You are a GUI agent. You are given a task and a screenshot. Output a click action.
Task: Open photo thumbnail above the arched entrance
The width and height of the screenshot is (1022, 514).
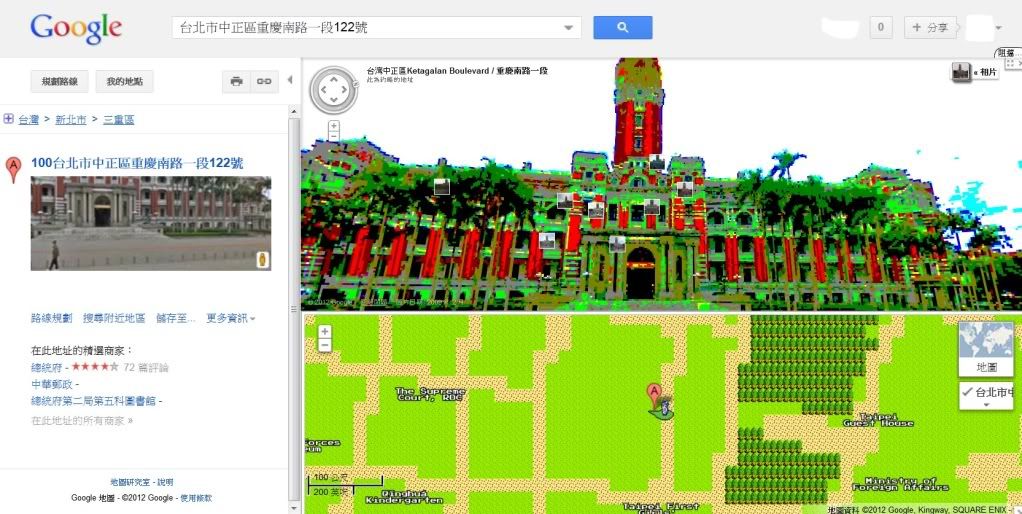[617, 244]
